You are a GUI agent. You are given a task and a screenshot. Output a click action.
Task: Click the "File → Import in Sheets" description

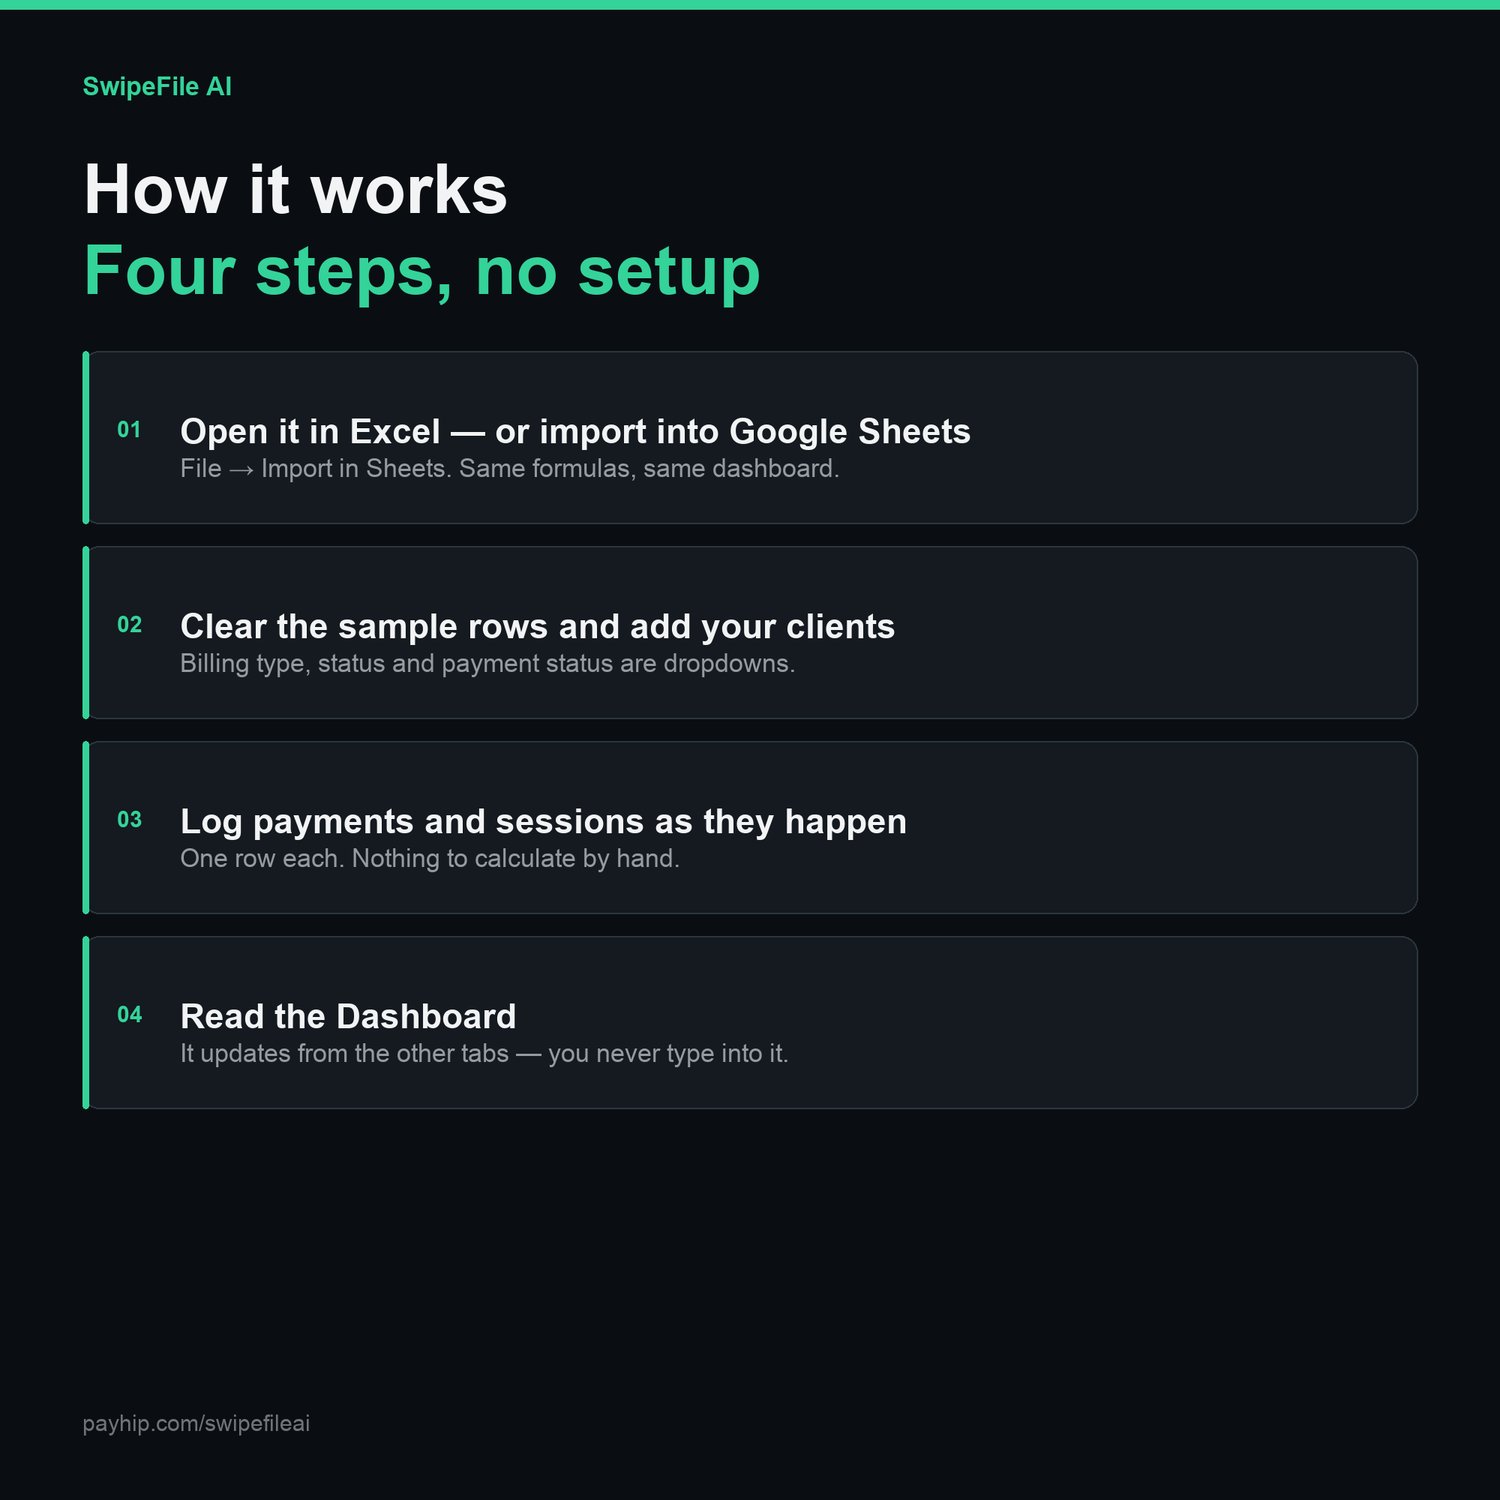tap(509, 469)
